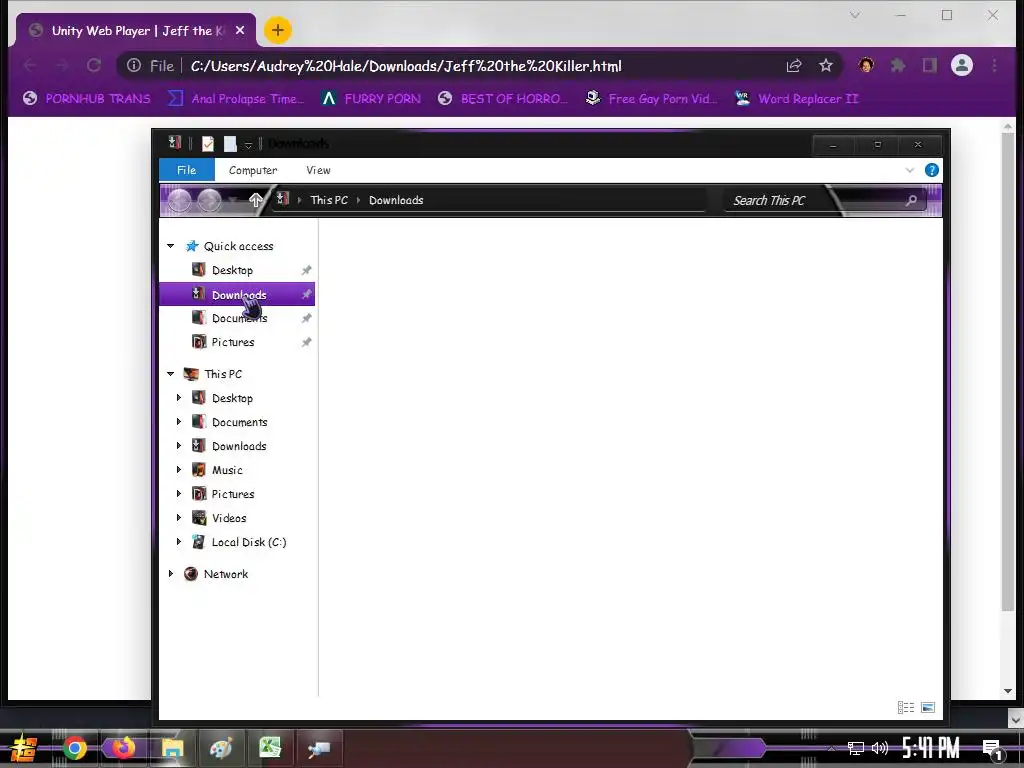This screenshot has height=768, width=1024.
Task: Open Excel from the taskbar
Action: pyautogui.click(x=270, y=748)
